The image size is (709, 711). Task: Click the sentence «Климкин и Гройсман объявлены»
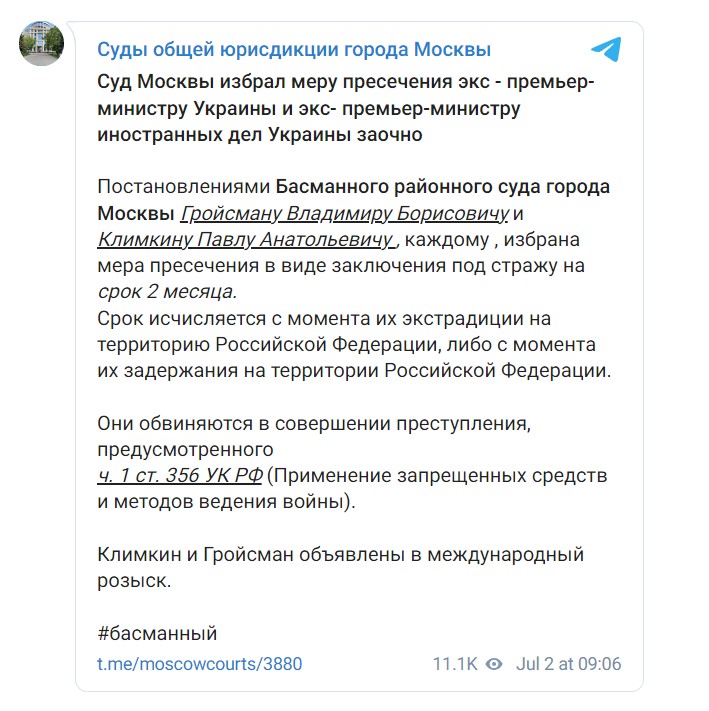pyautogui.click(x=340, y=554)
